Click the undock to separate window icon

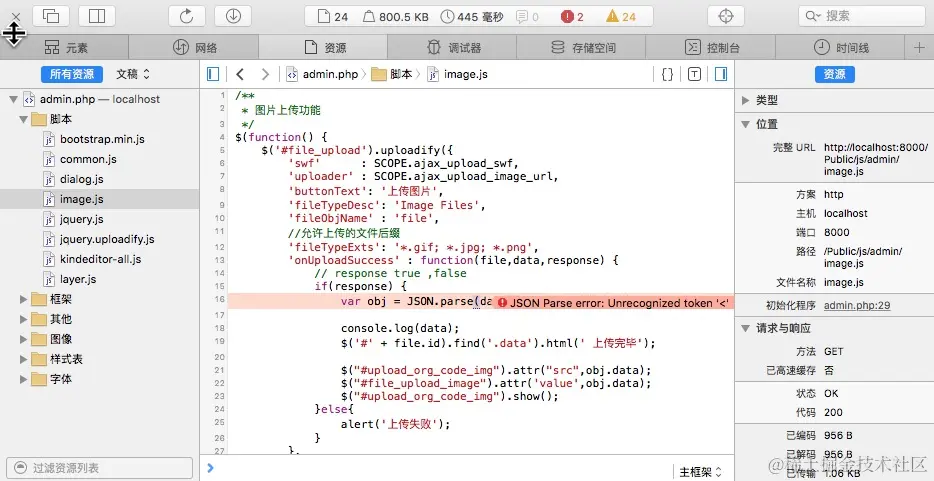point(51,16)
